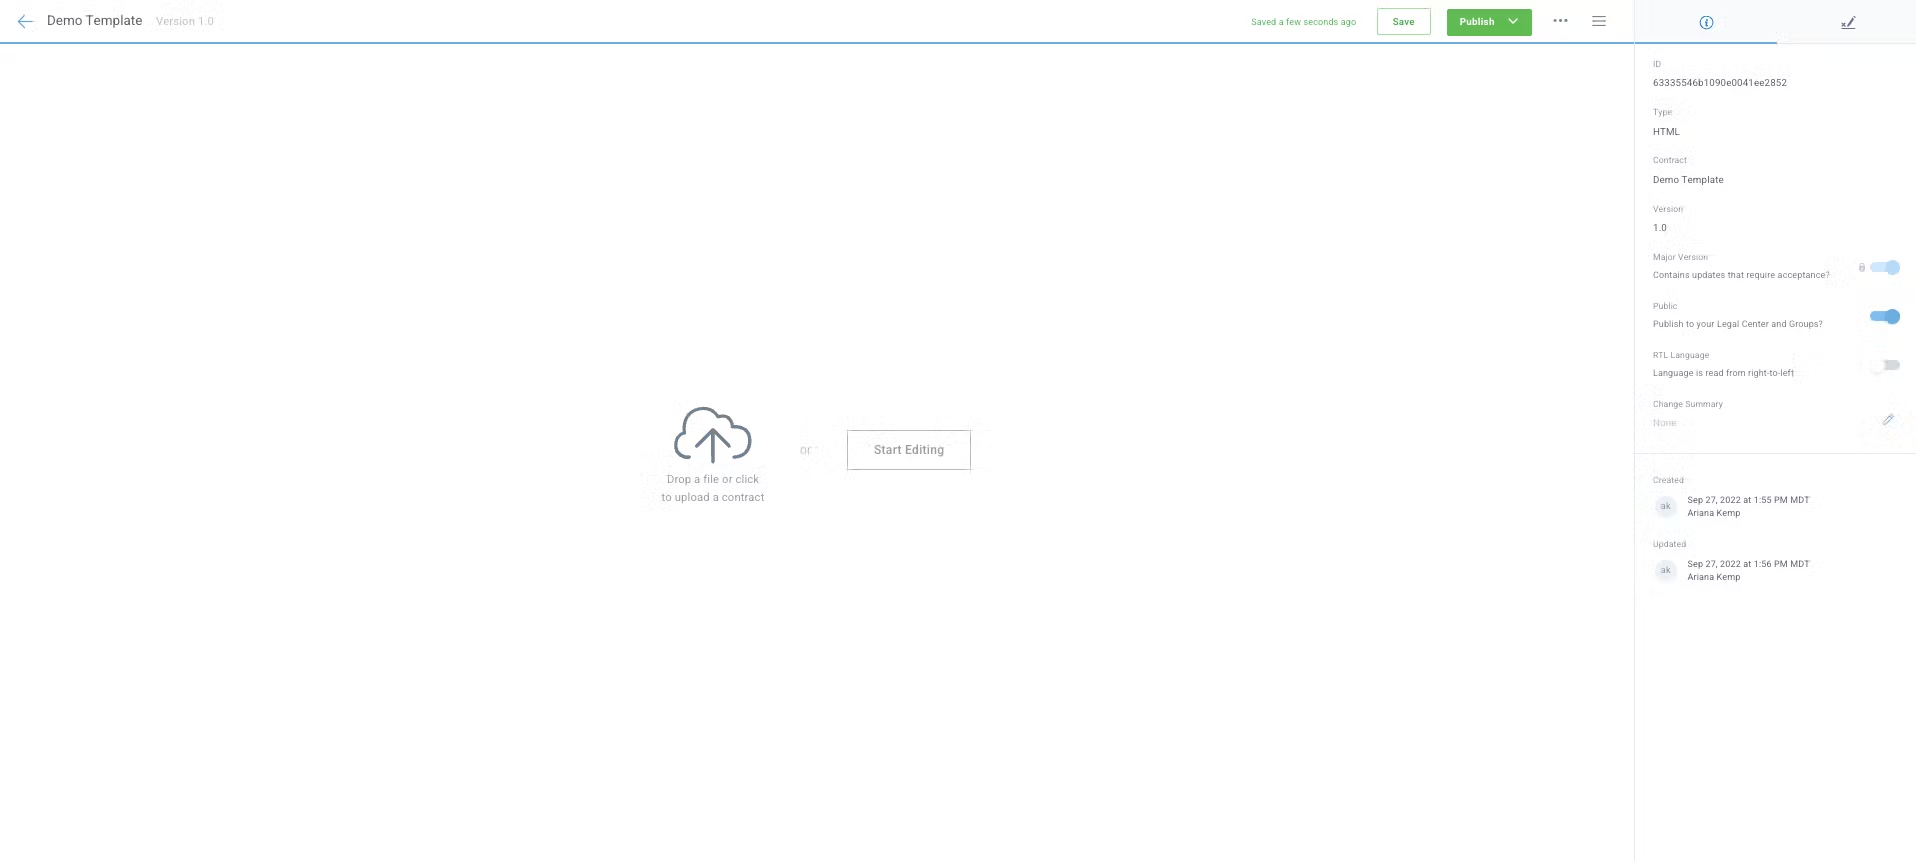Click the Publish button
This screenshot has width=1916, height=861.
[1476, 22]
